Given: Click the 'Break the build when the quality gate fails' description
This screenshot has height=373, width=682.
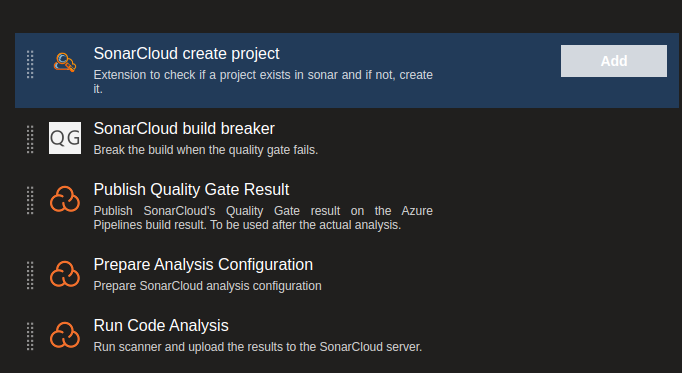Looking at the screenshot, I should (206, 150).
